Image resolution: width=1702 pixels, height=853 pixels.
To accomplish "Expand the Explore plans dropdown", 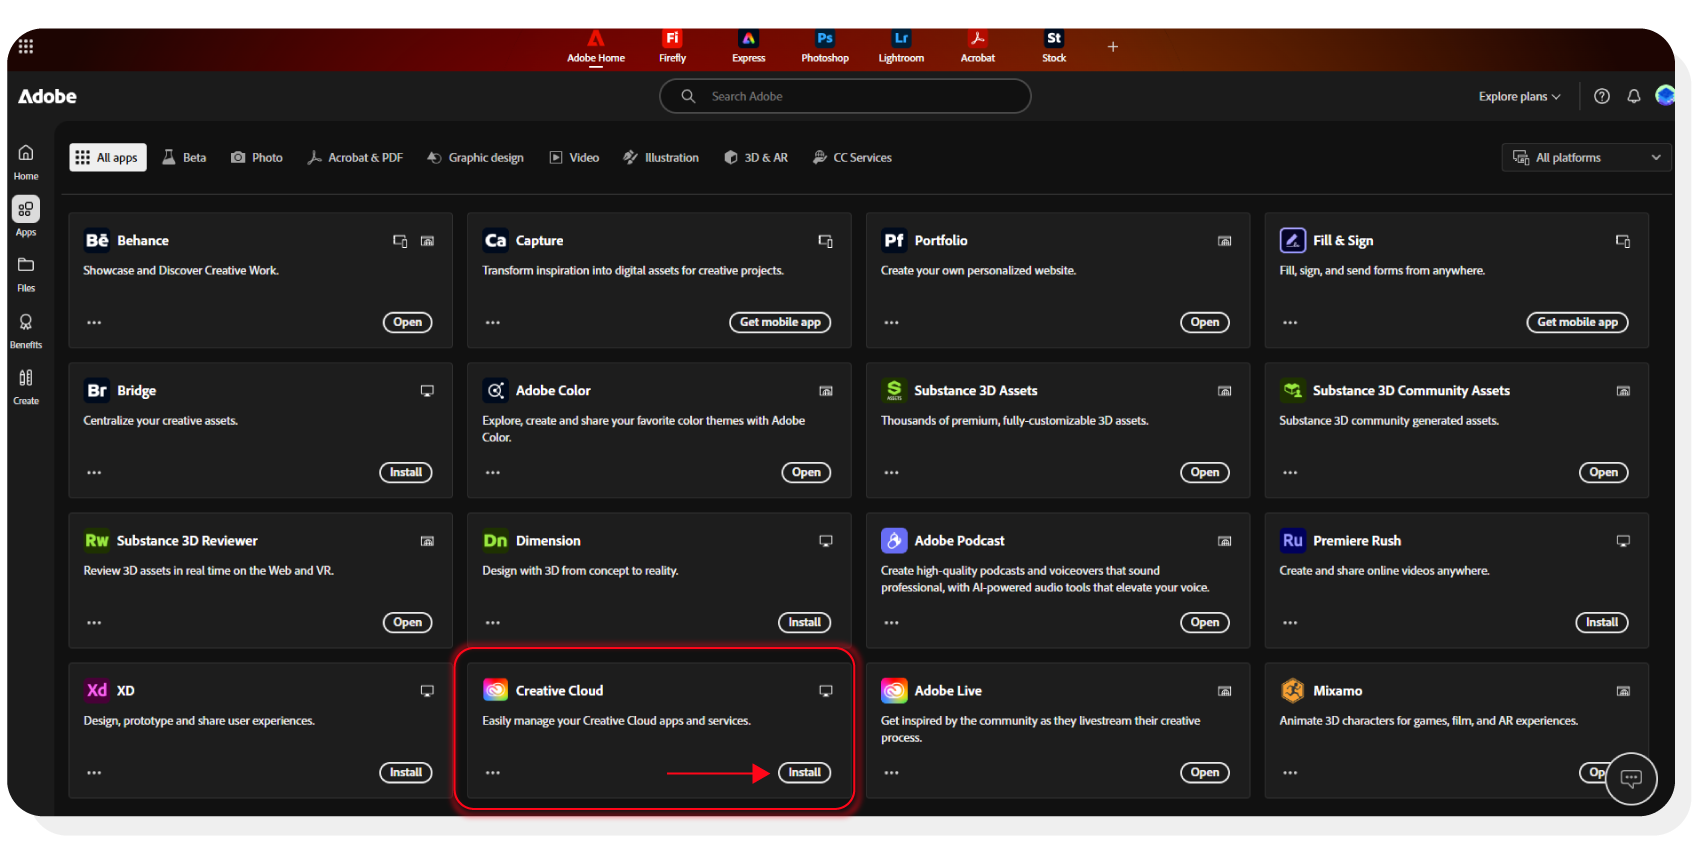I will point(1519,97).
